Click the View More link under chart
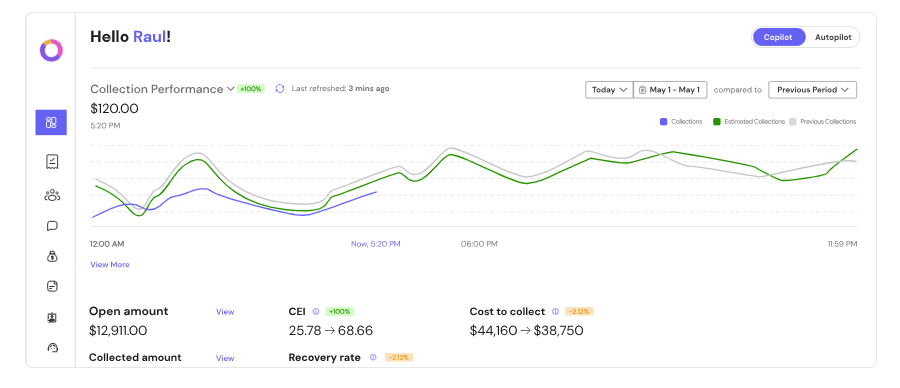The height and width of the screenshot is (388, 900). [110, 265]
